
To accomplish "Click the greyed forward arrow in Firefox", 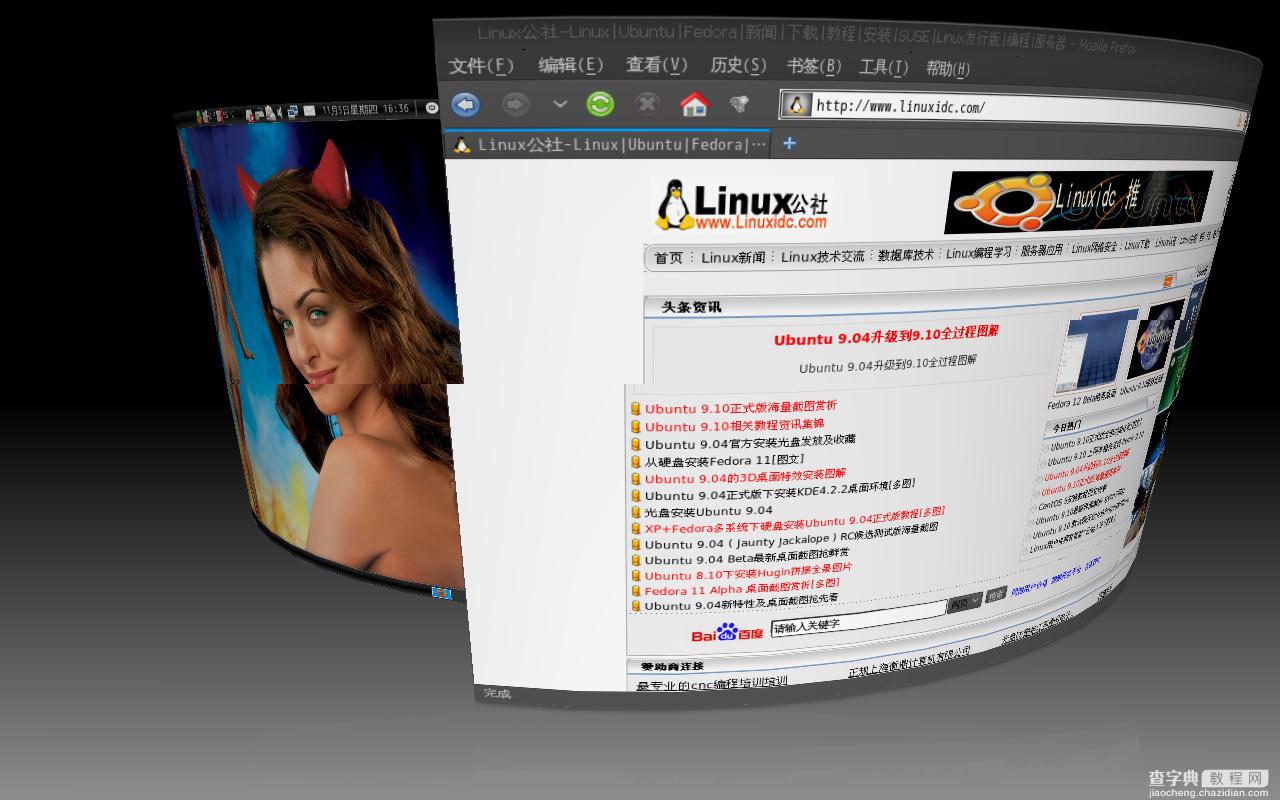I will 516,104.
